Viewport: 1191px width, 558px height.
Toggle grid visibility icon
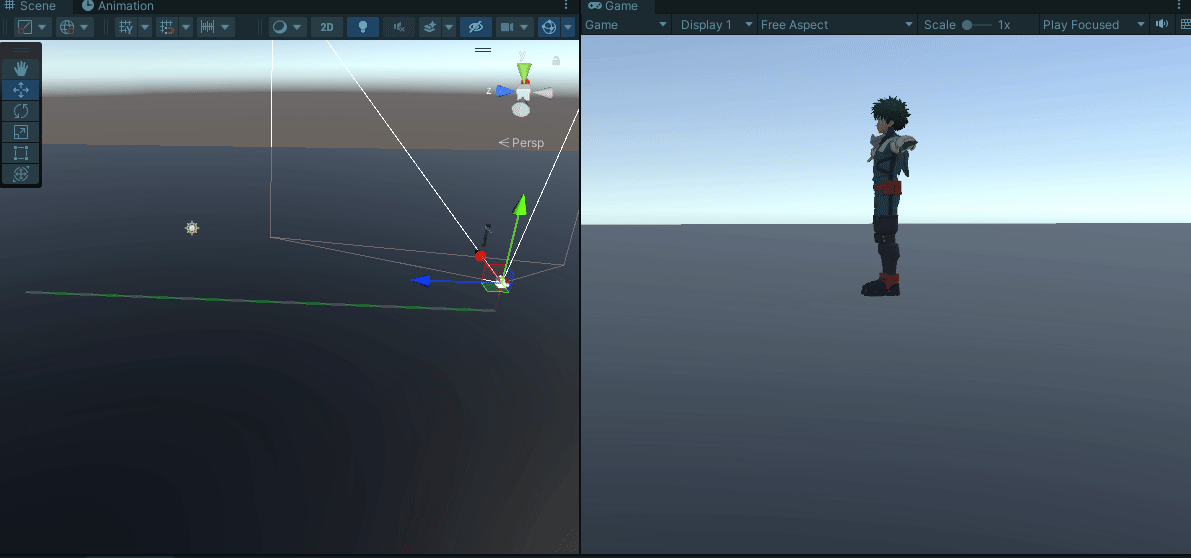click(x=127, y=27)
